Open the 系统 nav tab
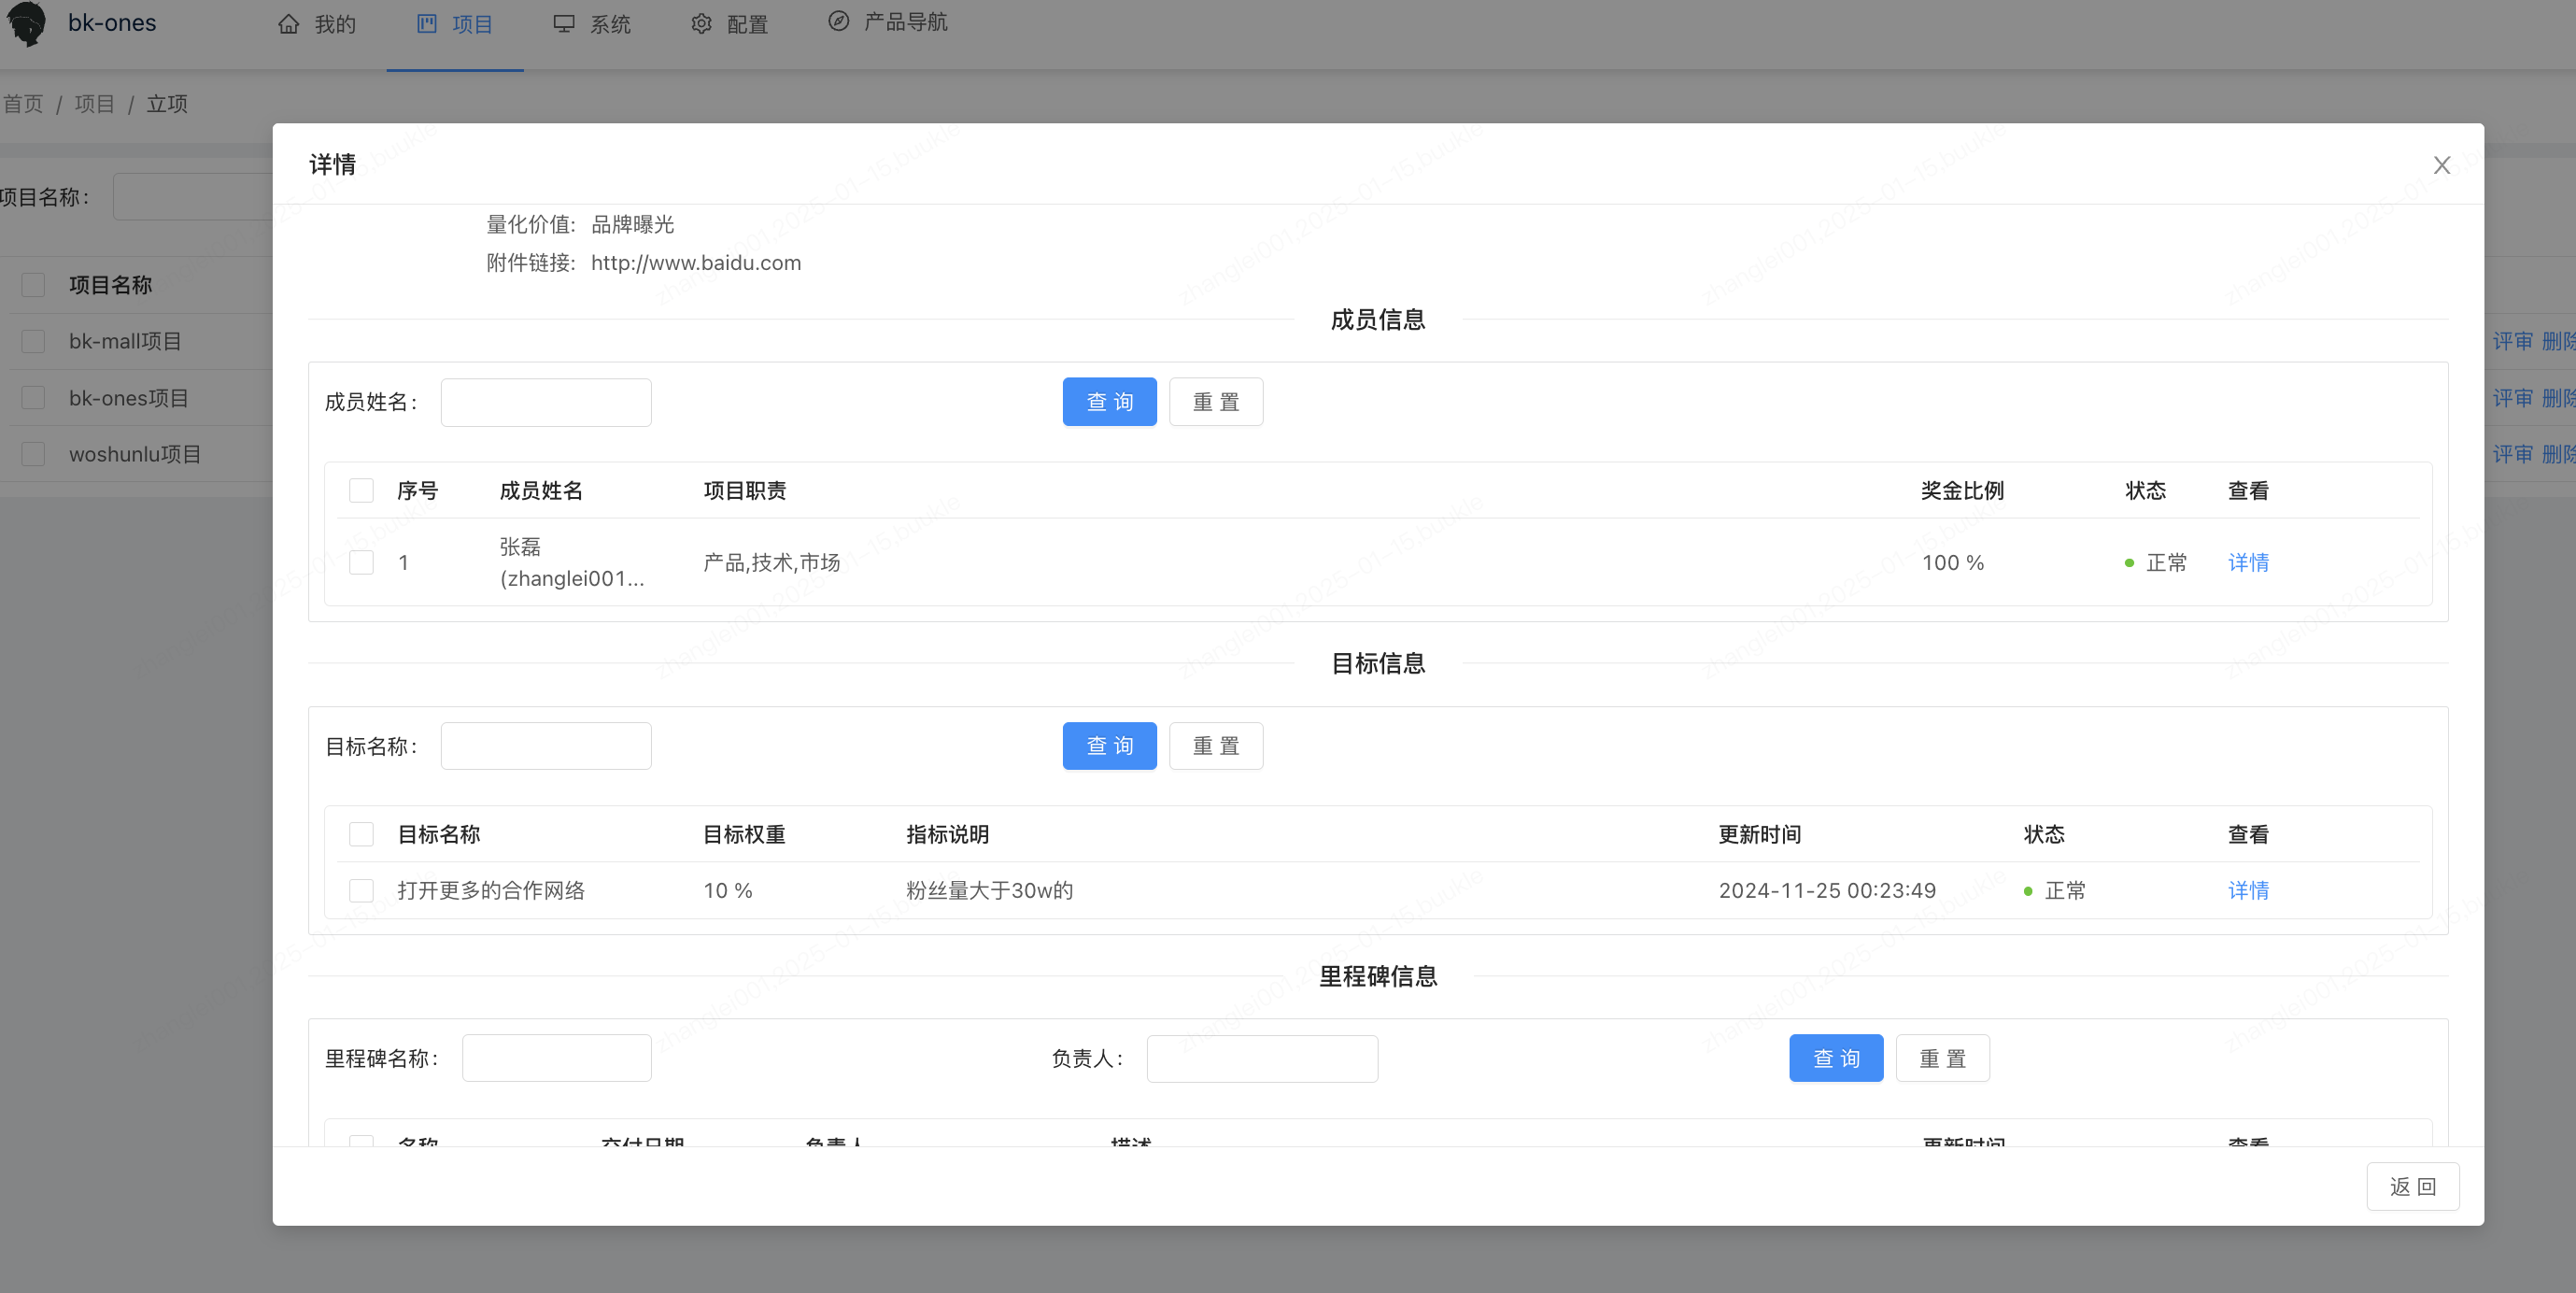Image resolution: width=2576 pixels, height=1293 pixels. pyautogui.click(x=592, y=24)
